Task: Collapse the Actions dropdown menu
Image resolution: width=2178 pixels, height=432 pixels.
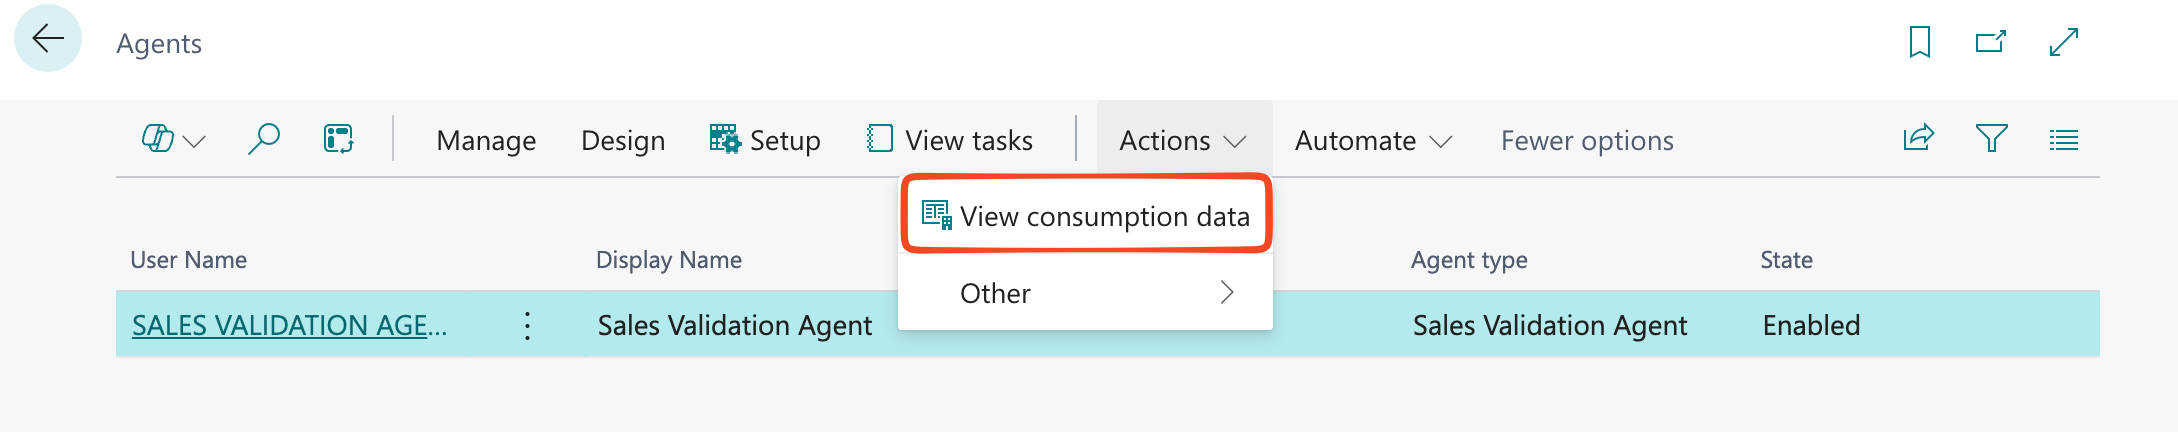Action: (1183, 140)
